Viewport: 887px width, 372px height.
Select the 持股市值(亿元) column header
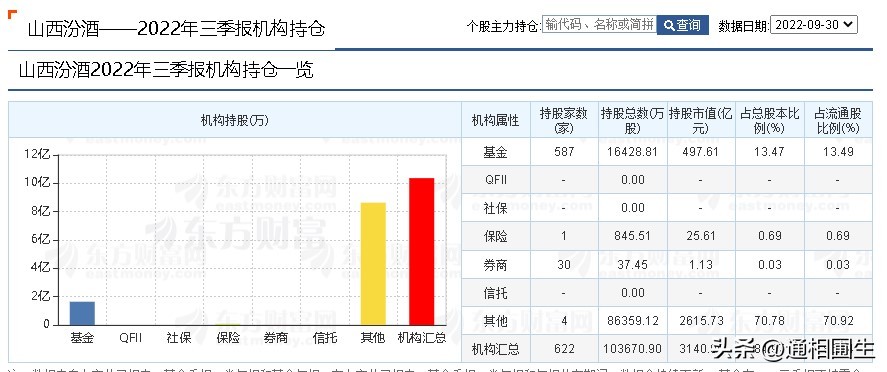[700, 120]
